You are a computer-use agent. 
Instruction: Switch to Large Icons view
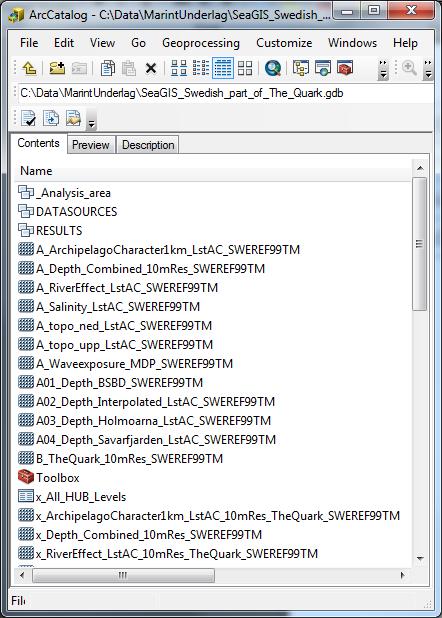179,68
